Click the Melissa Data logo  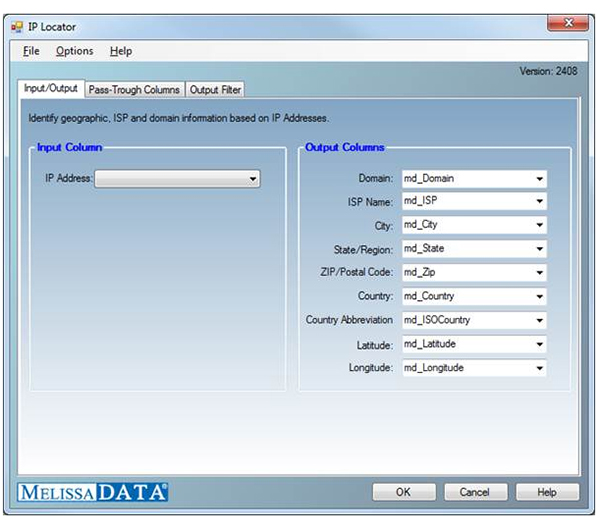point(93,492)
